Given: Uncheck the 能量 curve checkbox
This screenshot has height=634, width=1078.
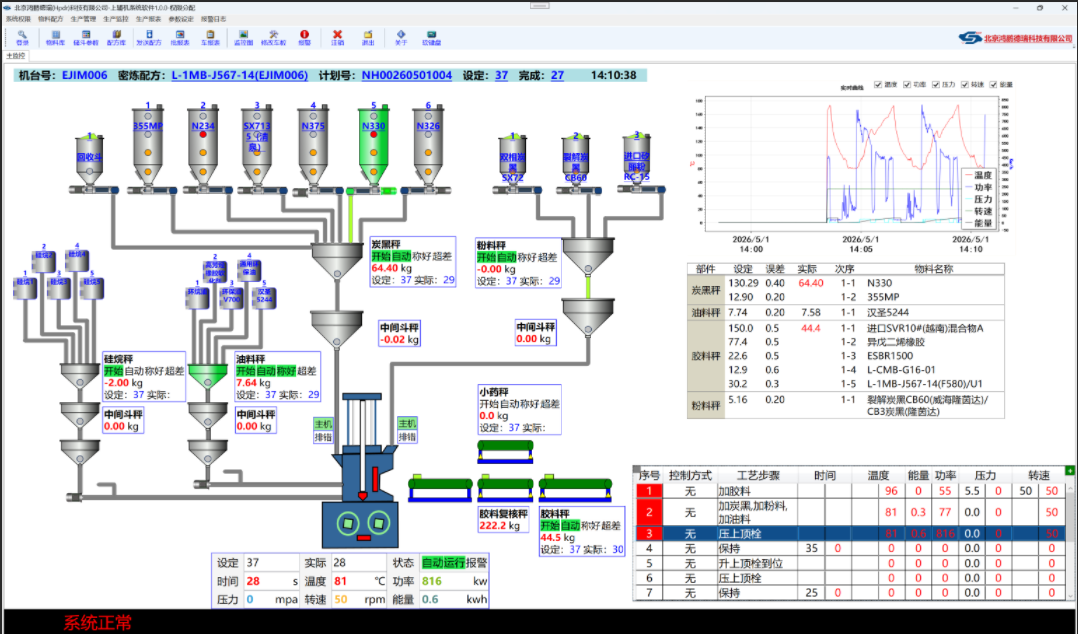Looking at the screenshot, I should pyautogui.click(x=993, y=85).
